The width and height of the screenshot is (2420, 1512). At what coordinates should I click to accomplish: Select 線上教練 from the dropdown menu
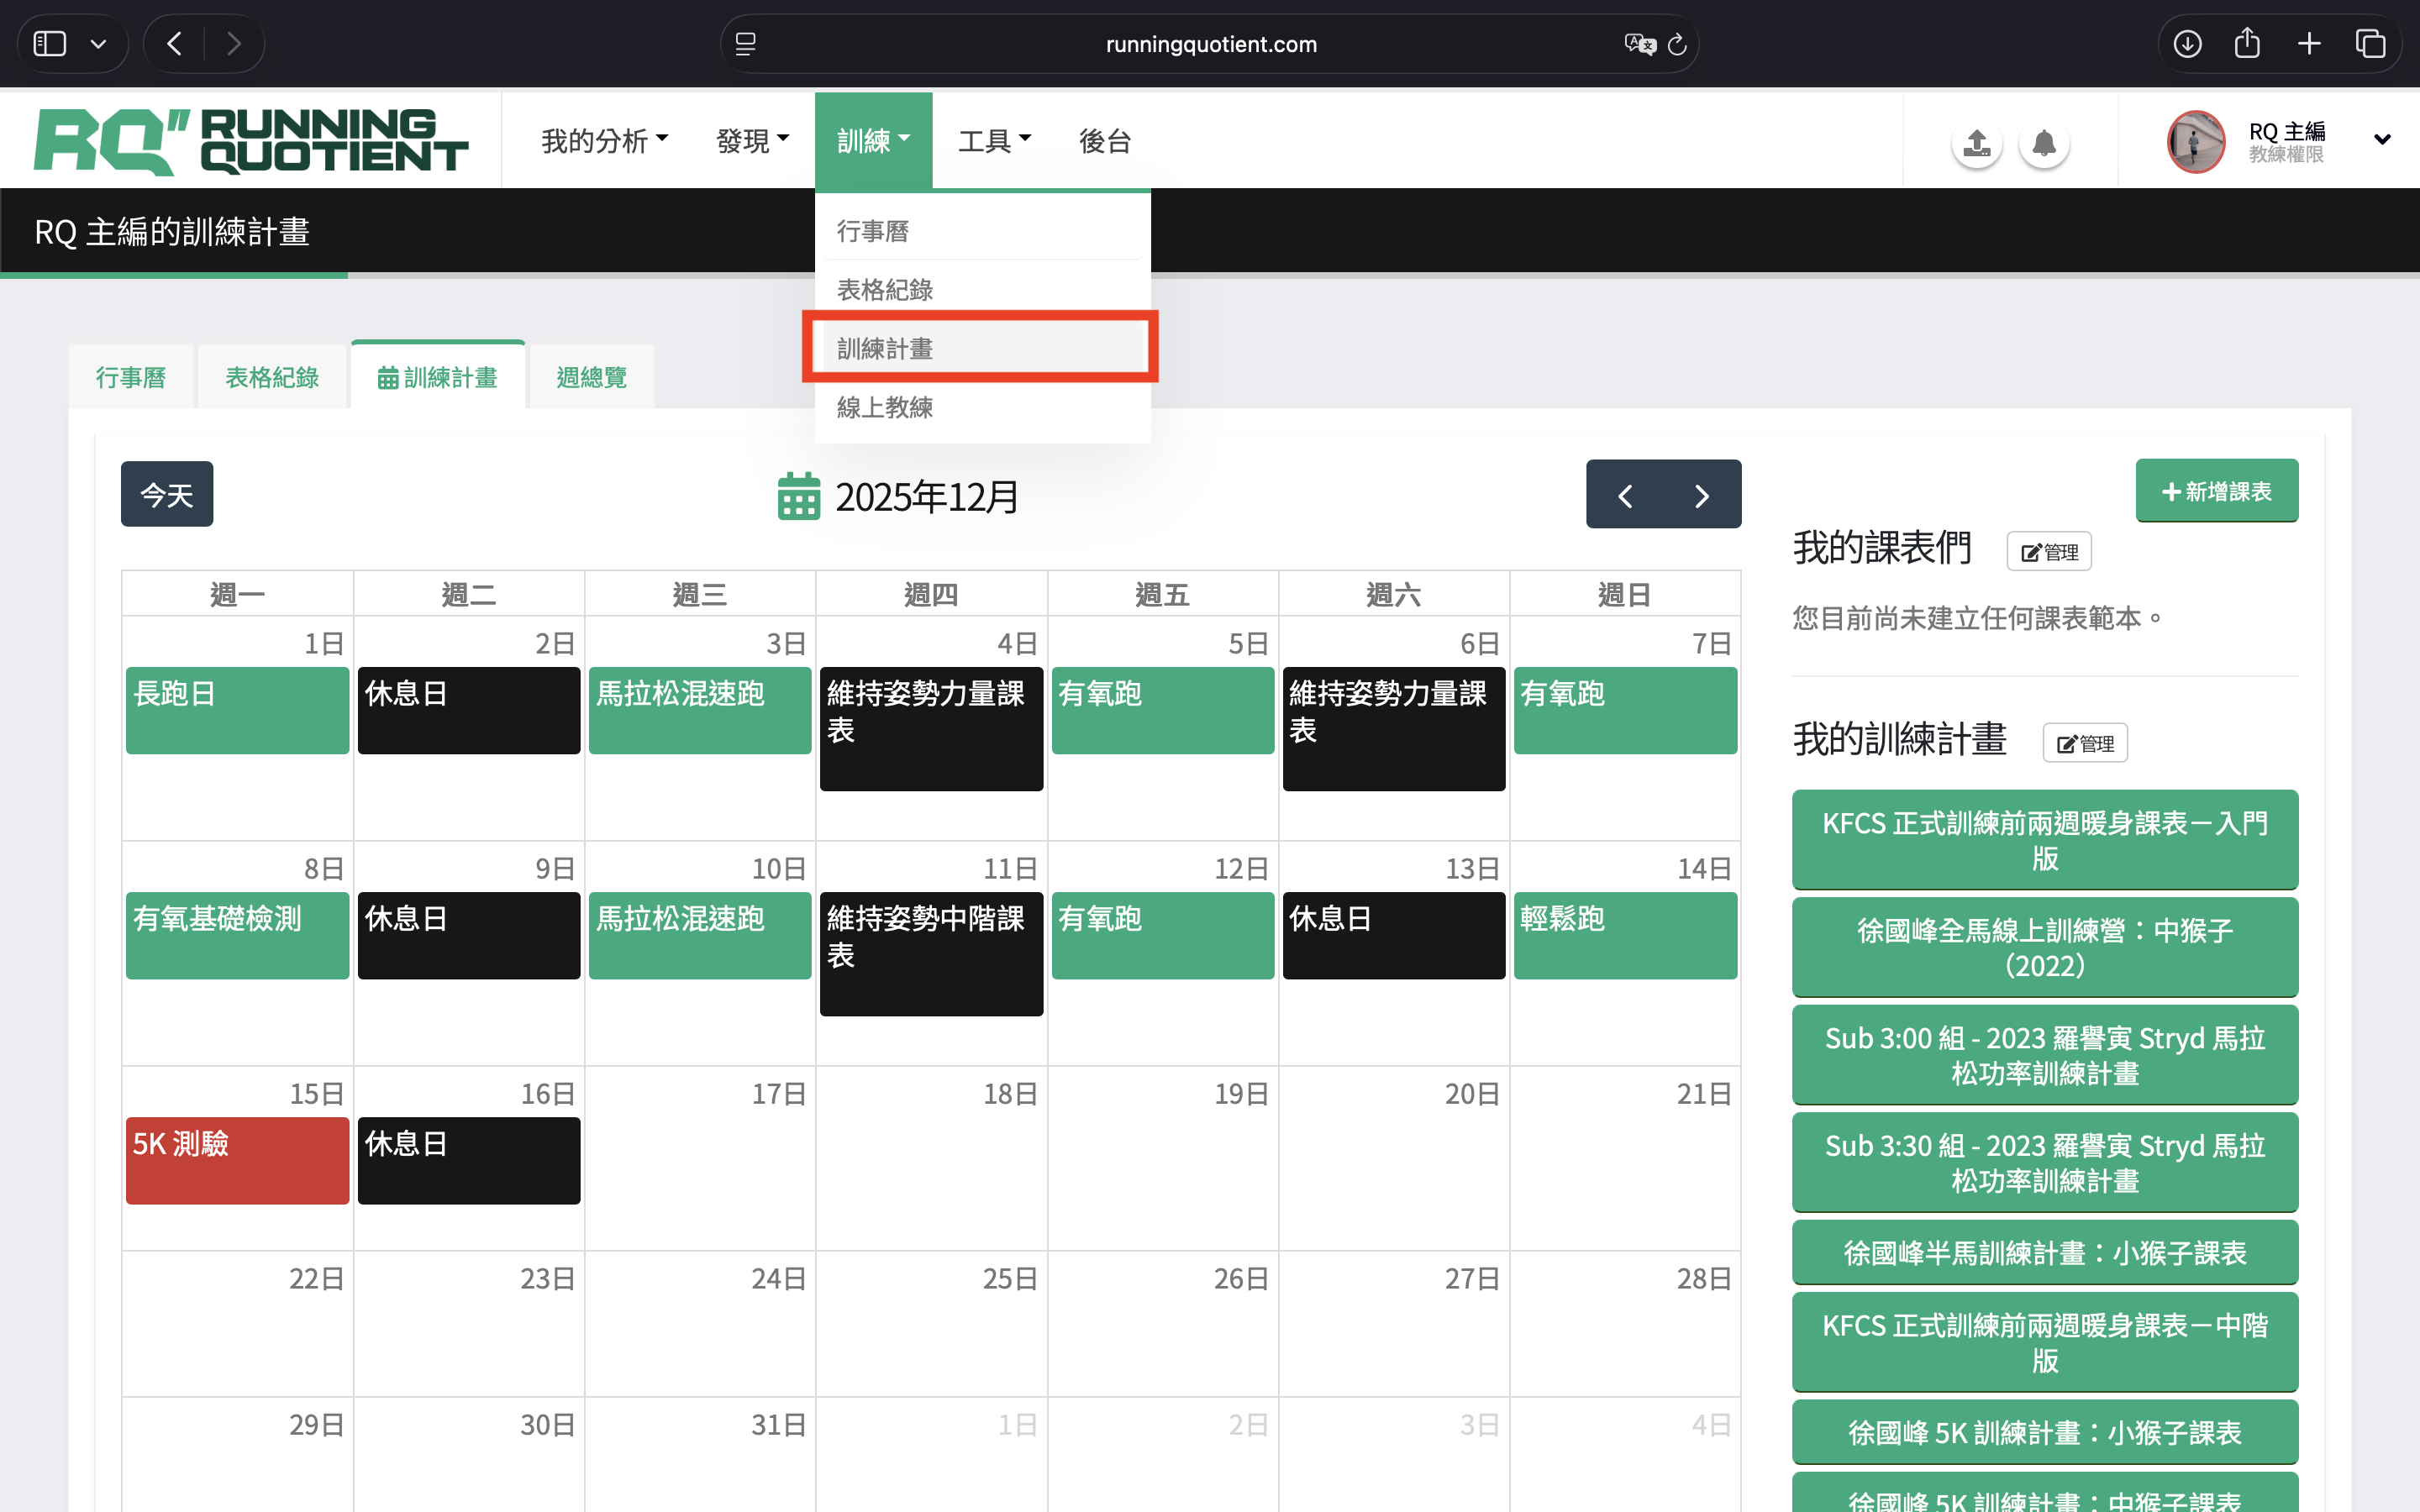point(884,407)
